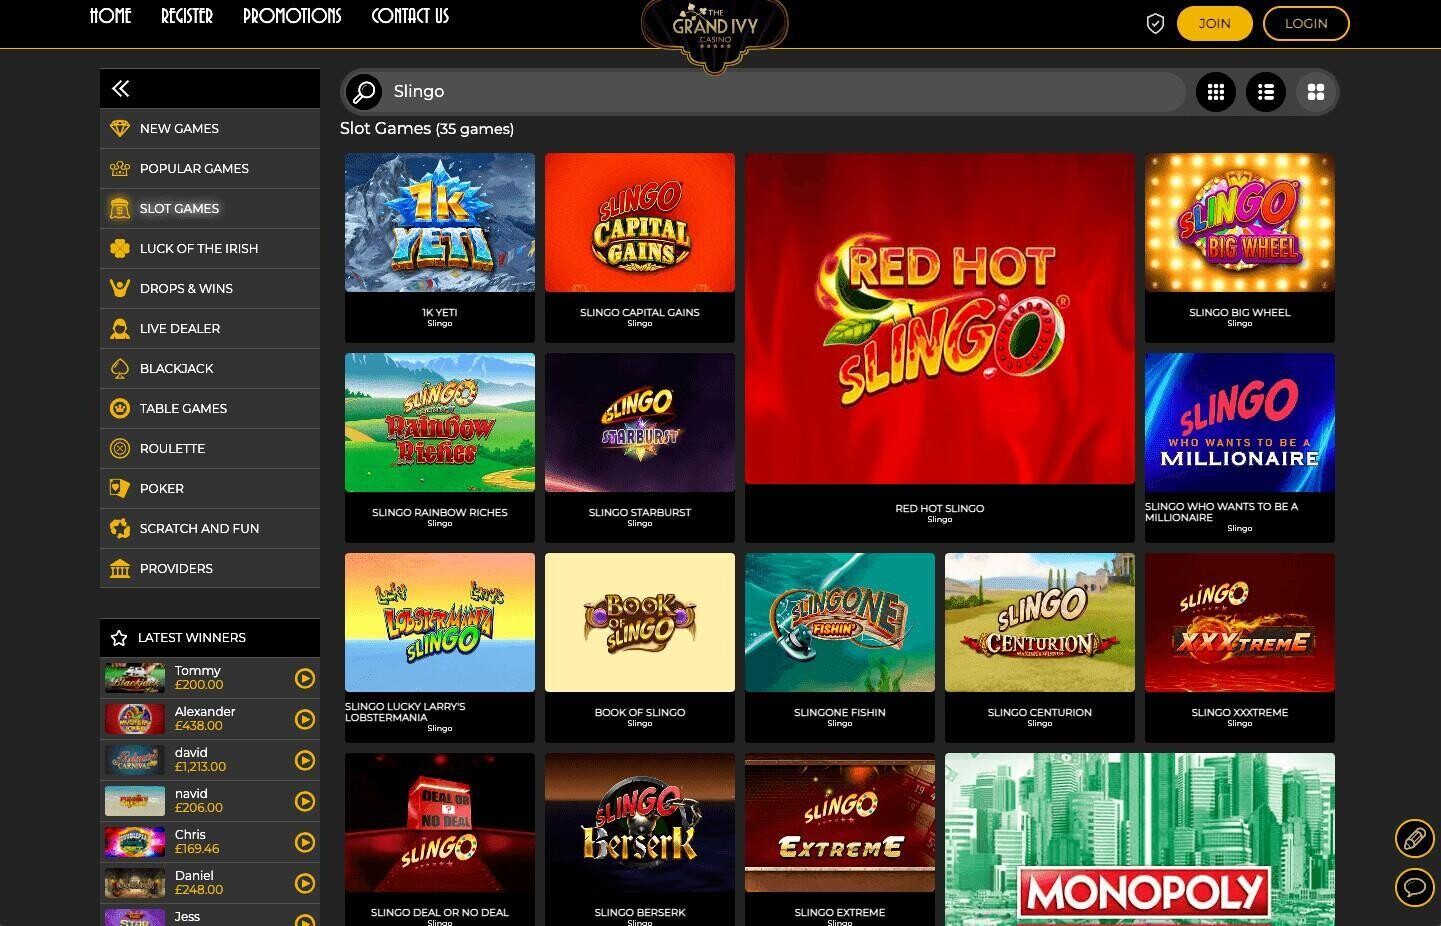Screen dimensions: 1441x926
Task: Collapse the sidebar with double-chevron icon
Action: click(120, 89)
